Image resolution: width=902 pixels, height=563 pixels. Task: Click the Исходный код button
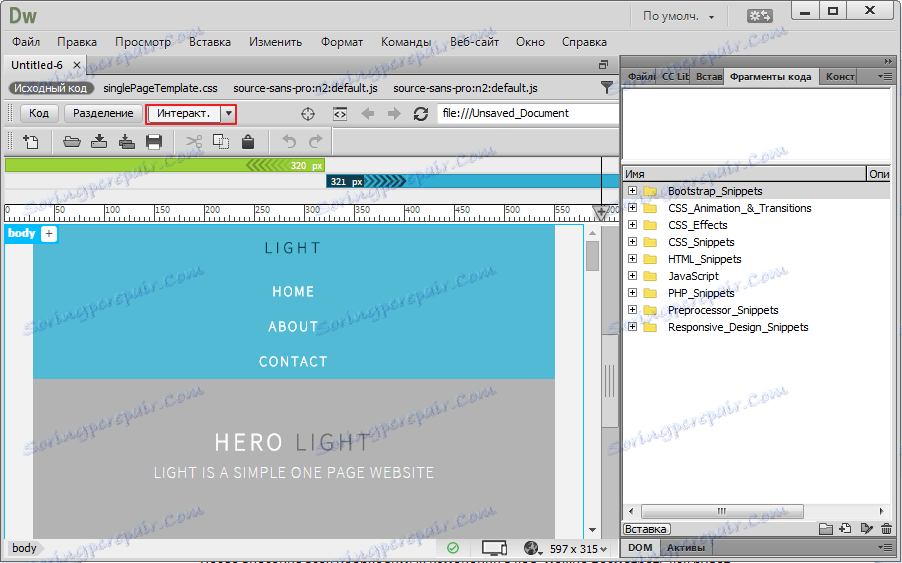pos(51,88)
